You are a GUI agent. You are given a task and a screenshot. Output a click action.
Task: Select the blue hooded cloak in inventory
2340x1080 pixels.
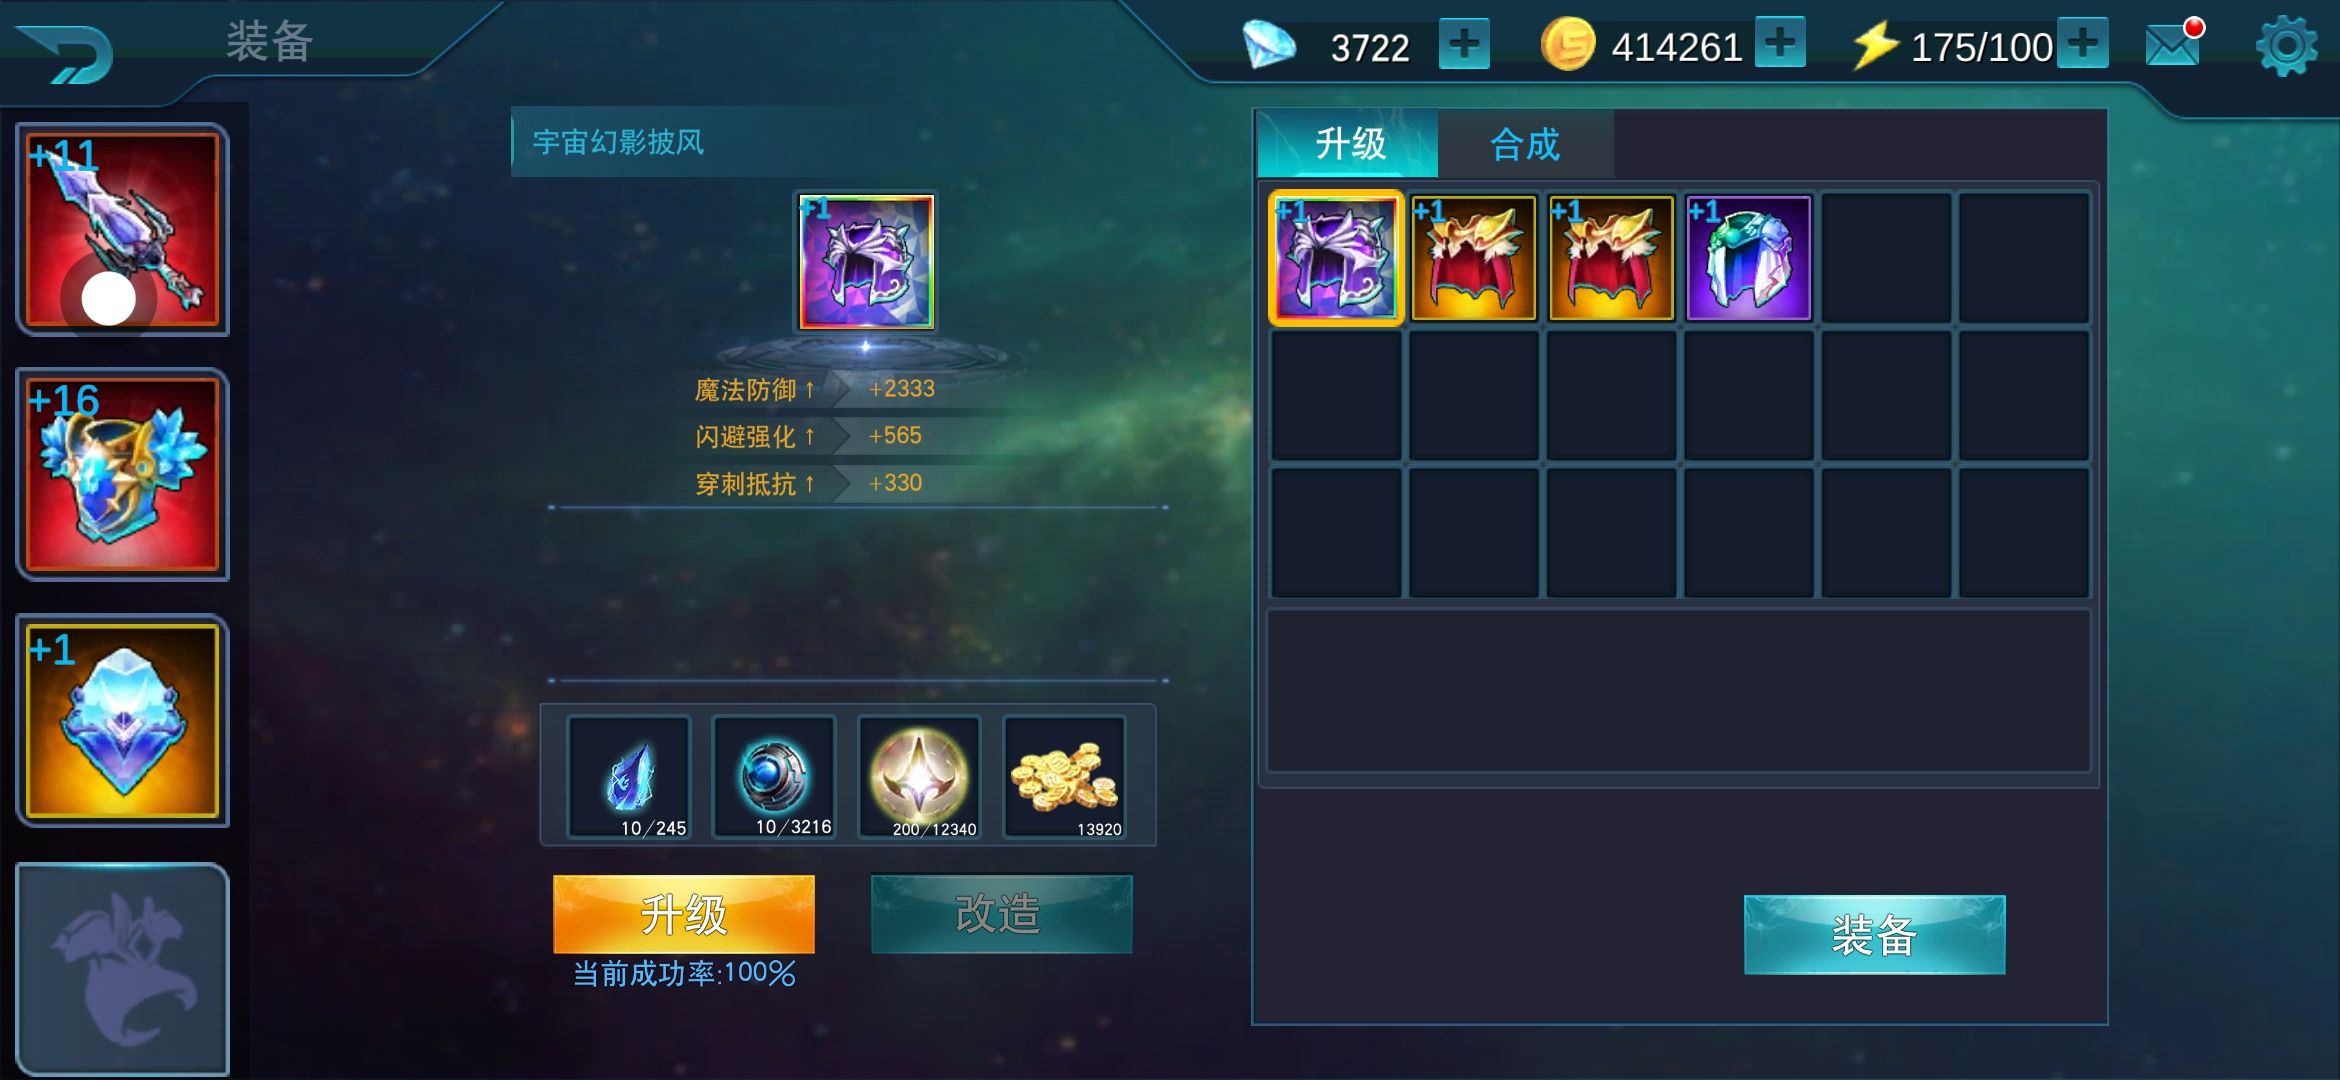tap(1748, 258)
